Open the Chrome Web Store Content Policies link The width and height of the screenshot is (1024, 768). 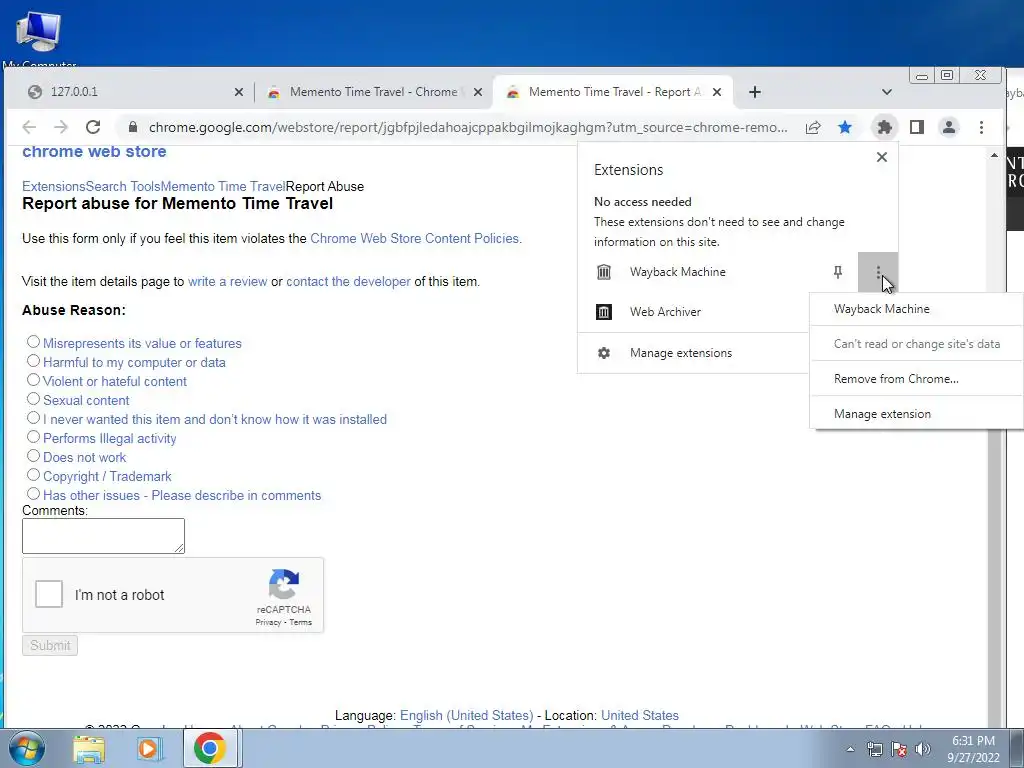pos(416,238)
